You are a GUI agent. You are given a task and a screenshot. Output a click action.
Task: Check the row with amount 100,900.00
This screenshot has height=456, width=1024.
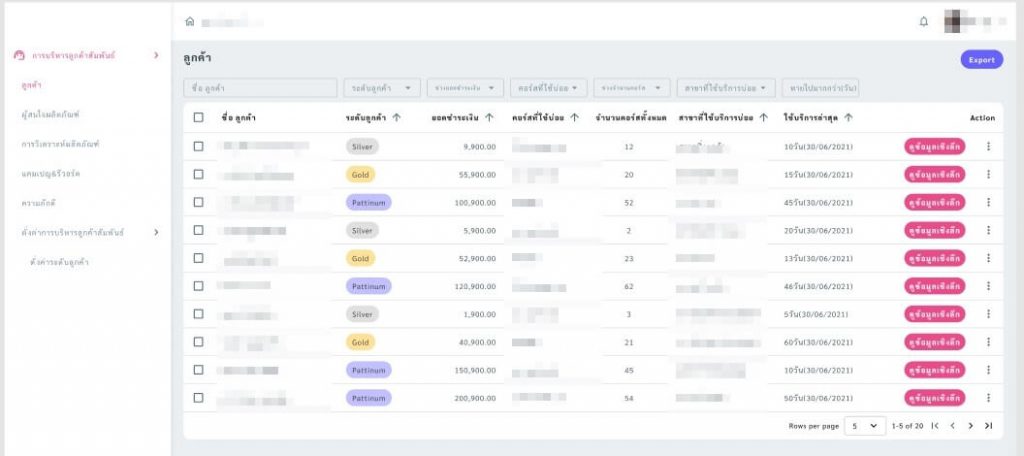(199, 203)
